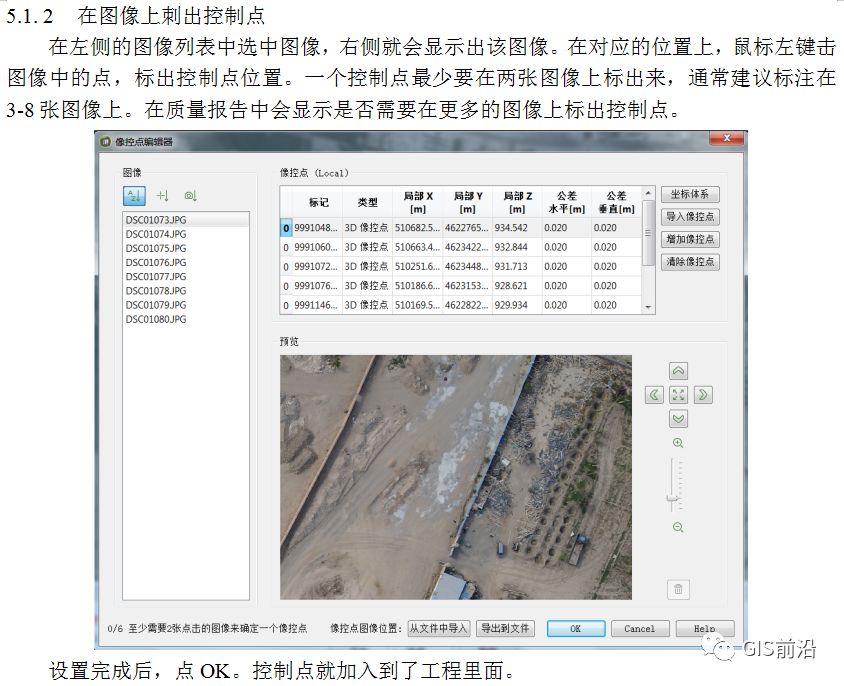Click the 局部 X [m] column header
The height and width of the screenshot is (686, 844).
(x=418, y=202)
